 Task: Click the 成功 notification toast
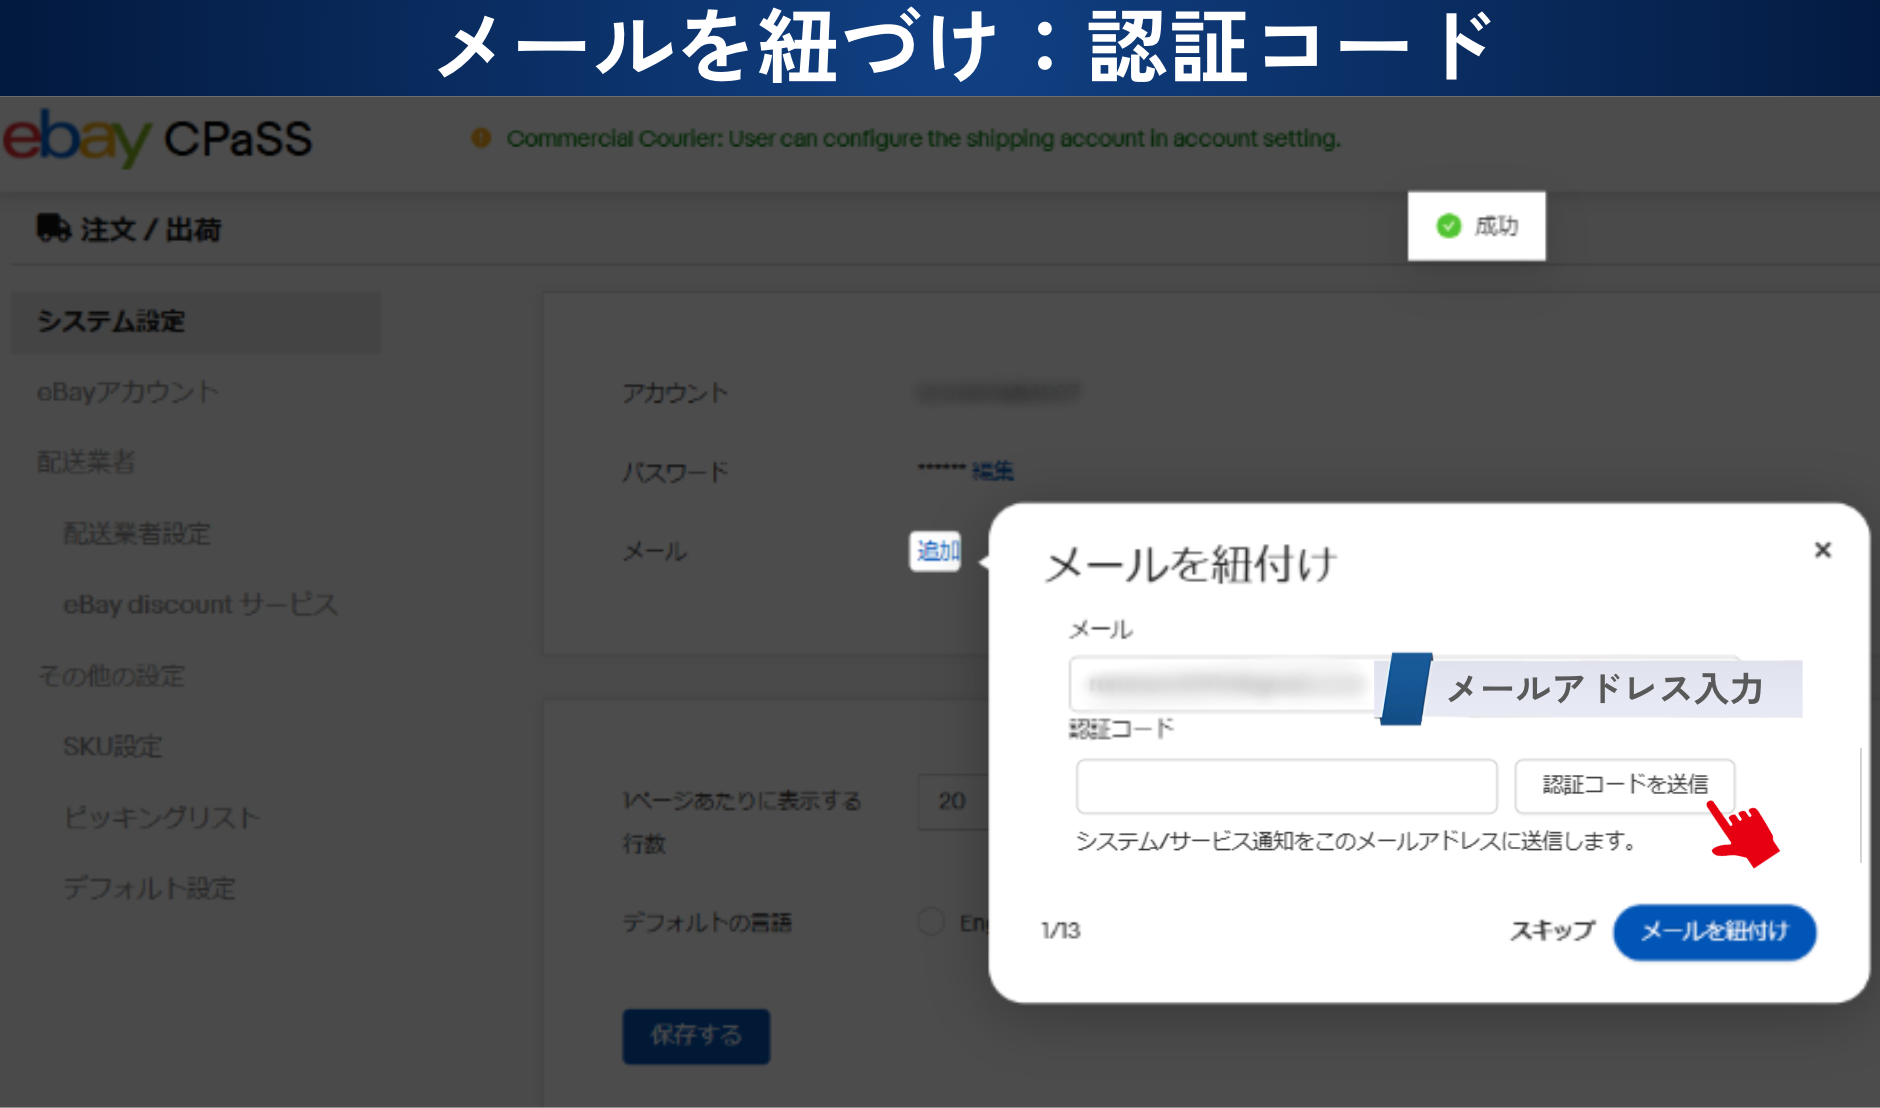pos(1476,226)
